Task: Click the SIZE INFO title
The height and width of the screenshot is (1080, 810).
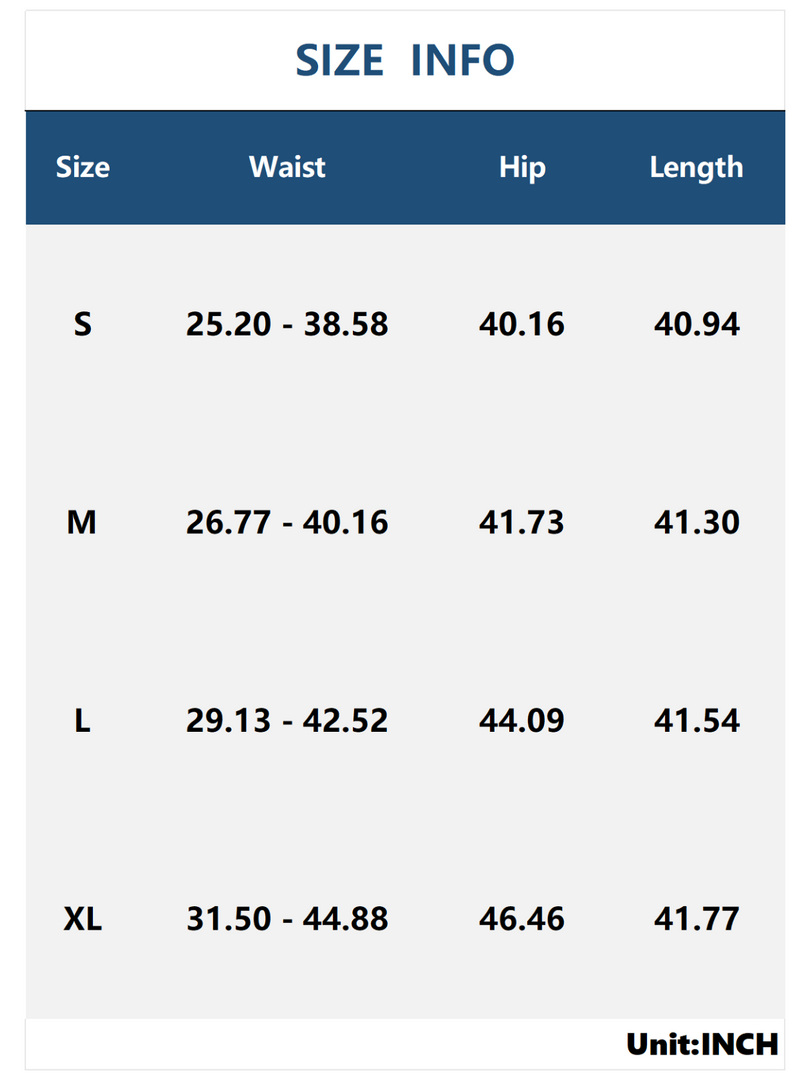Action: point(405,60)
